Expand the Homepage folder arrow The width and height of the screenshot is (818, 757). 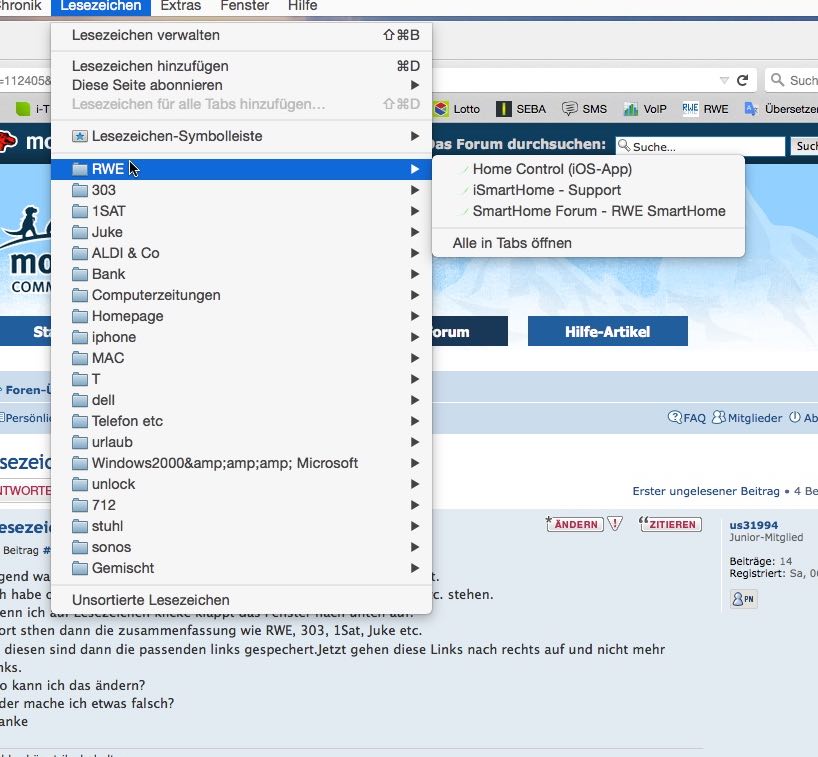coord(415,316)
